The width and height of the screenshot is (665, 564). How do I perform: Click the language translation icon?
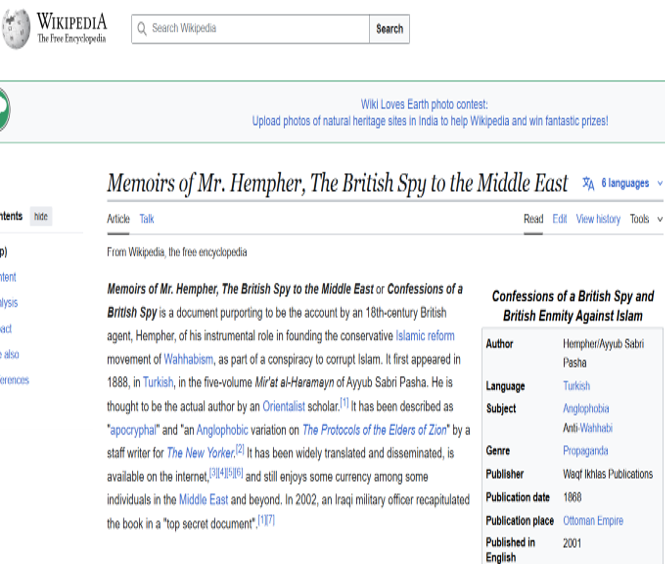(588, 184)
